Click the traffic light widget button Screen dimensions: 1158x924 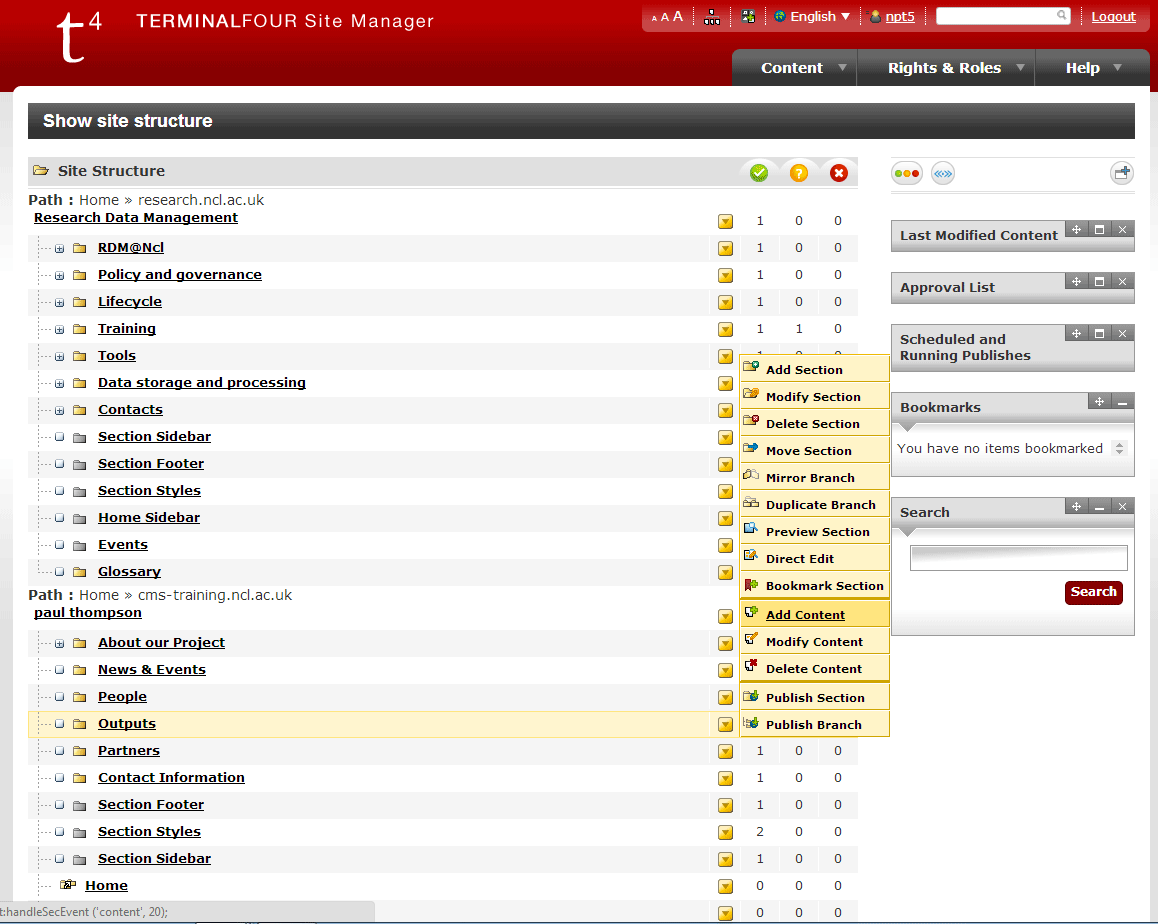coord(907,173)
